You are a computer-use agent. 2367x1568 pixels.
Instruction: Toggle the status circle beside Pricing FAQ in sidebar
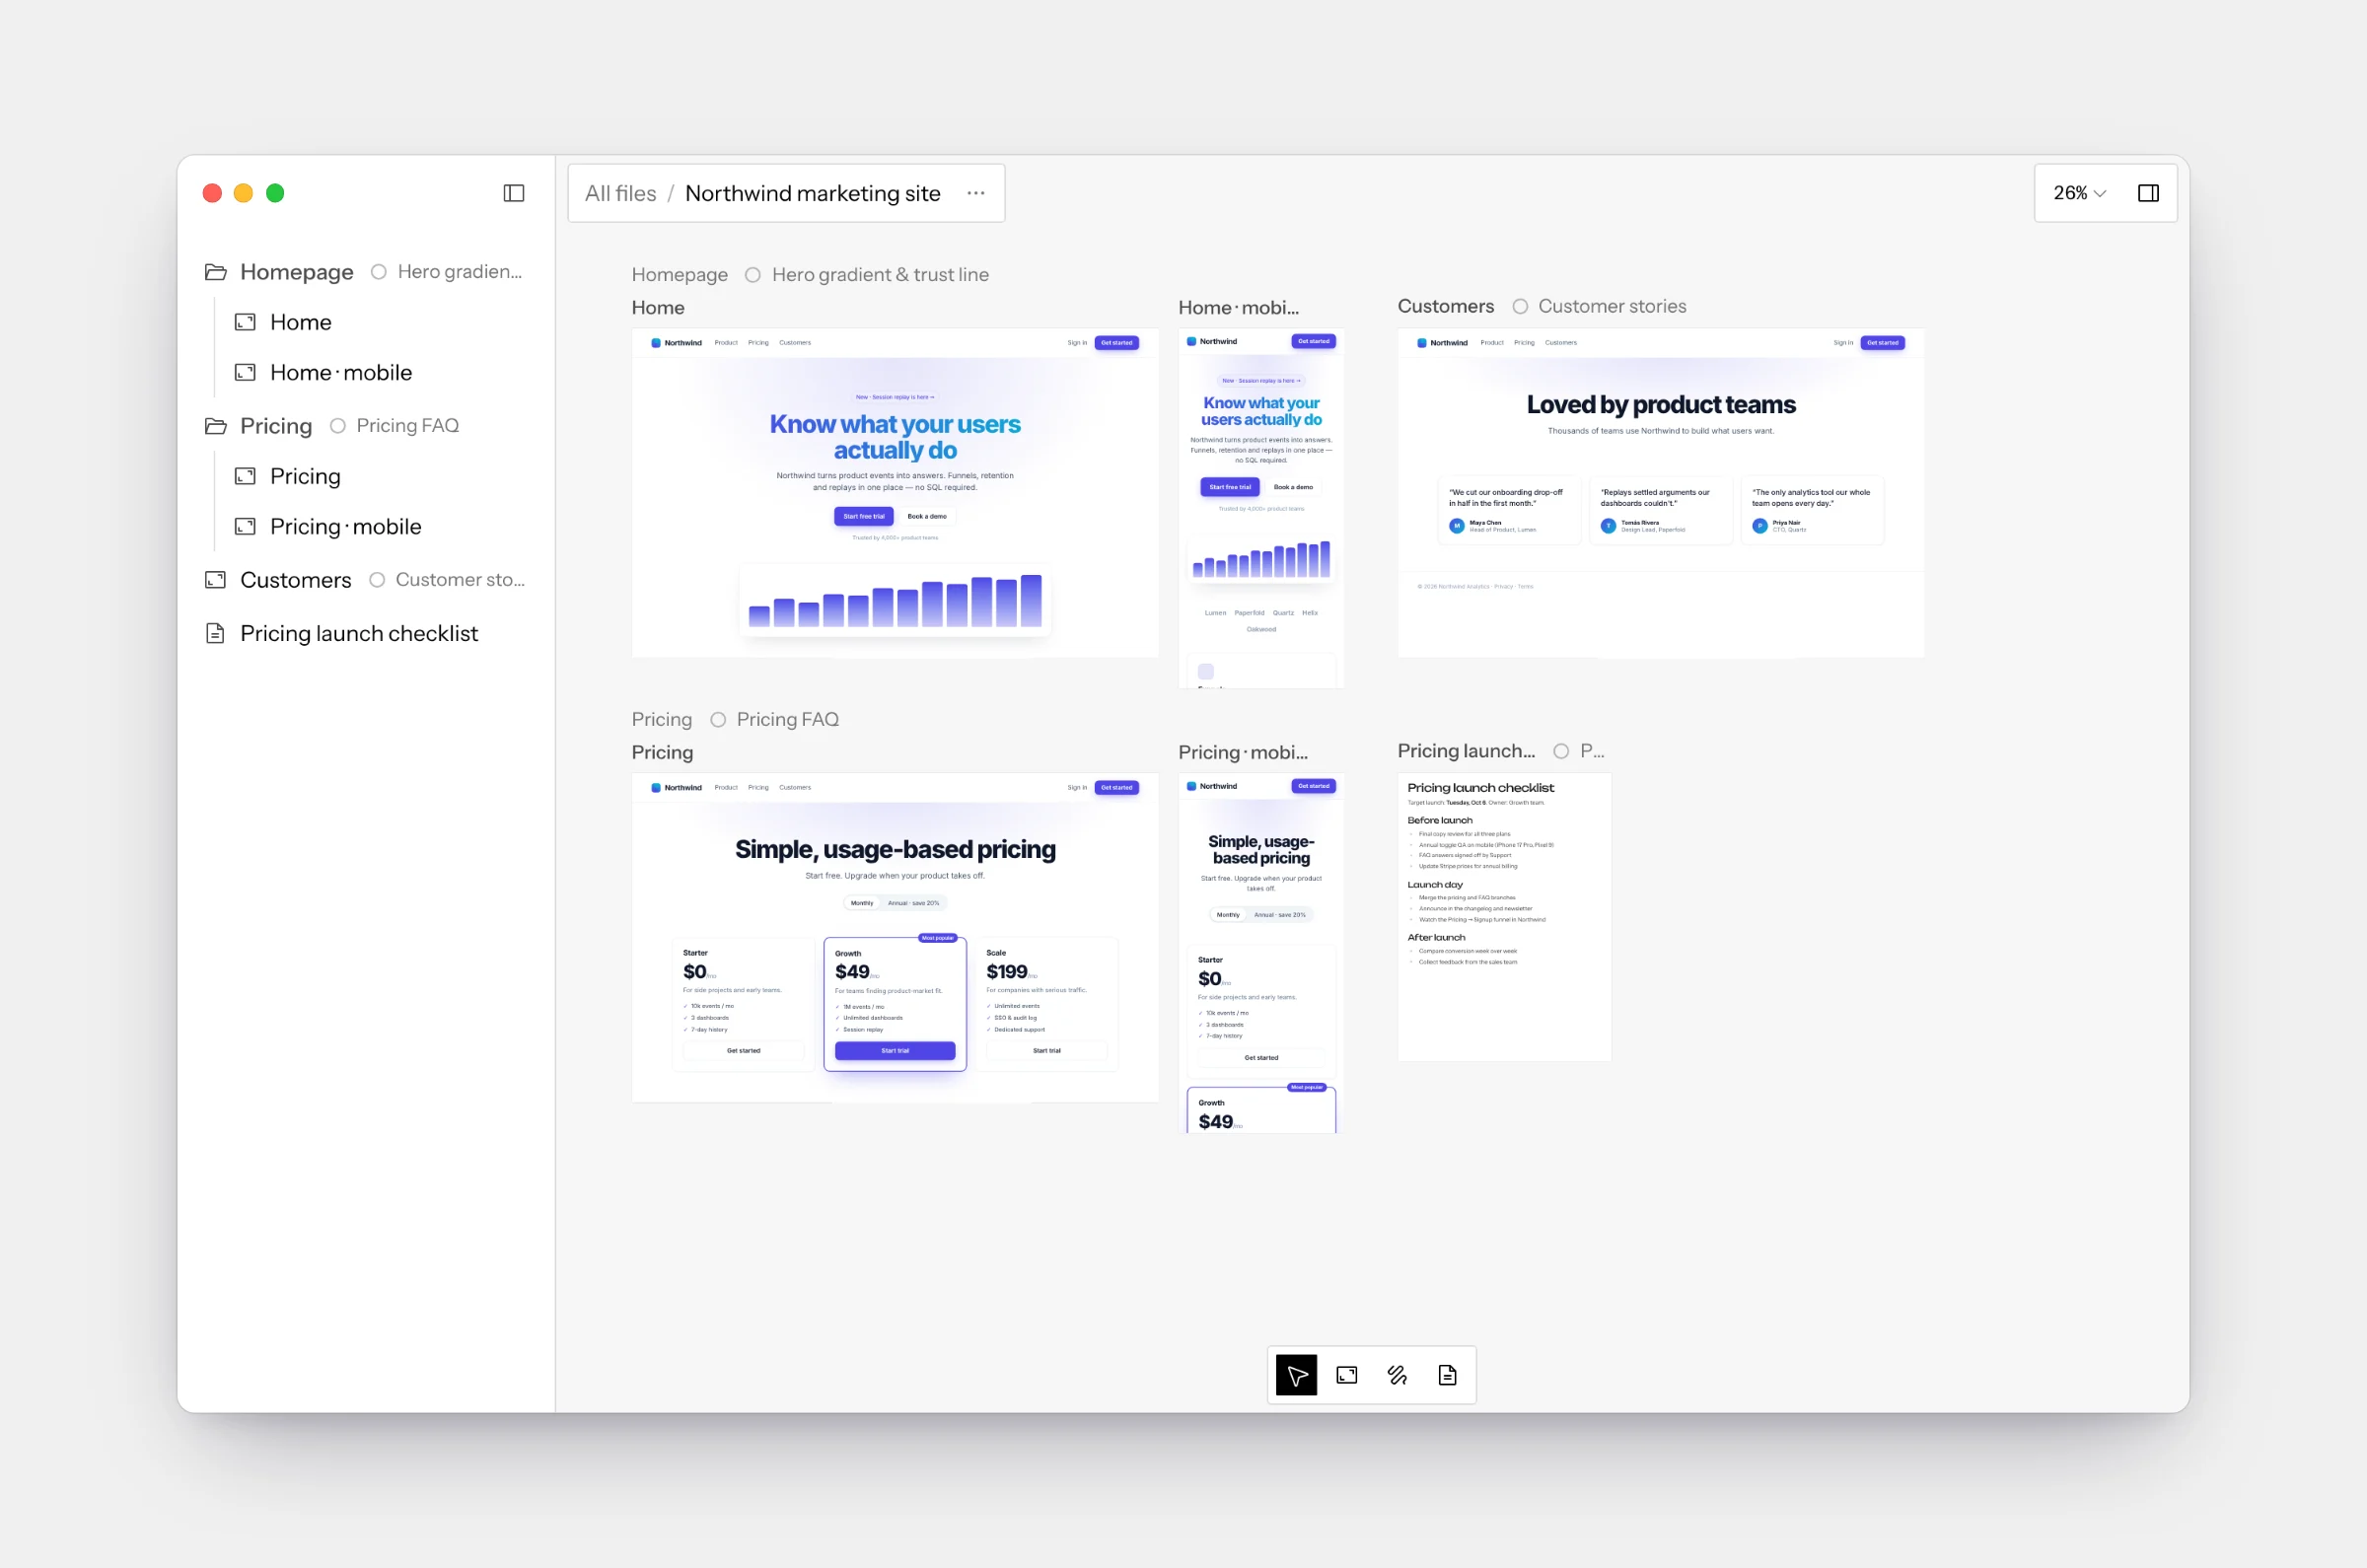point(338,426)
